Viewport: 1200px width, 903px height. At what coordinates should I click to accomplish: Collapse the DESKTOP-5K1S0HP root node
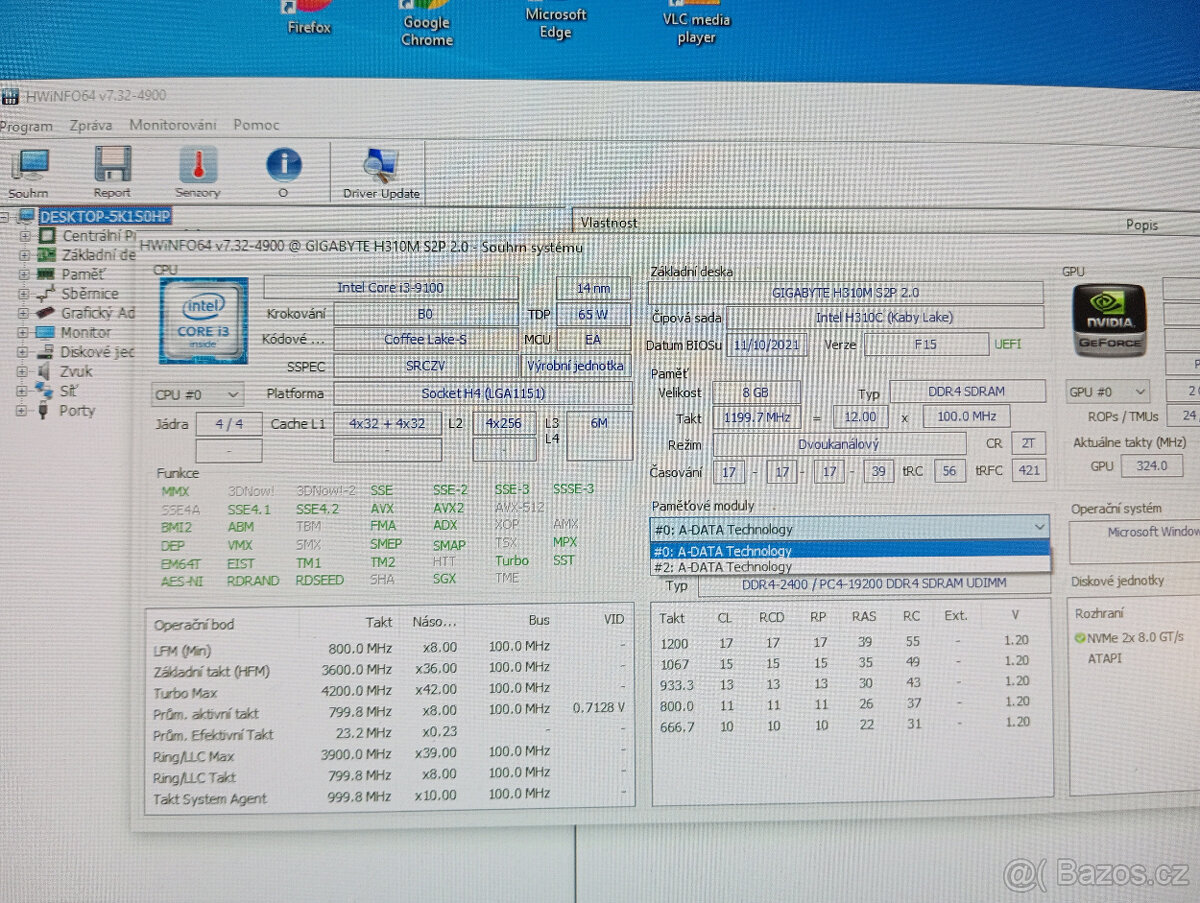coord(6,217)
